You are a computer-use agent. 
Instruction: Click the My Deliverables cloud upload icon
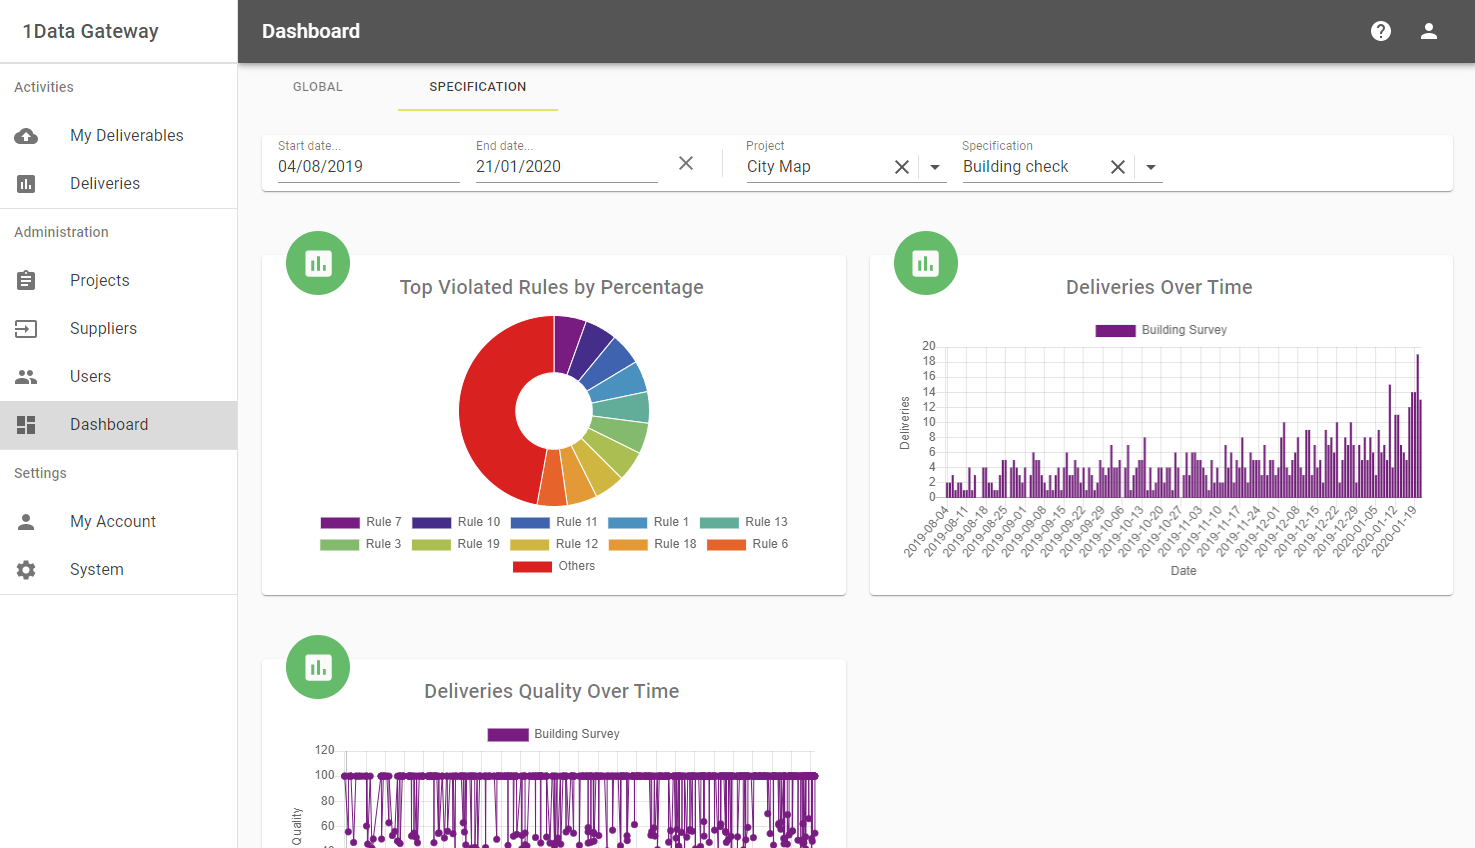pyautogui.click(x=26, y=136)
